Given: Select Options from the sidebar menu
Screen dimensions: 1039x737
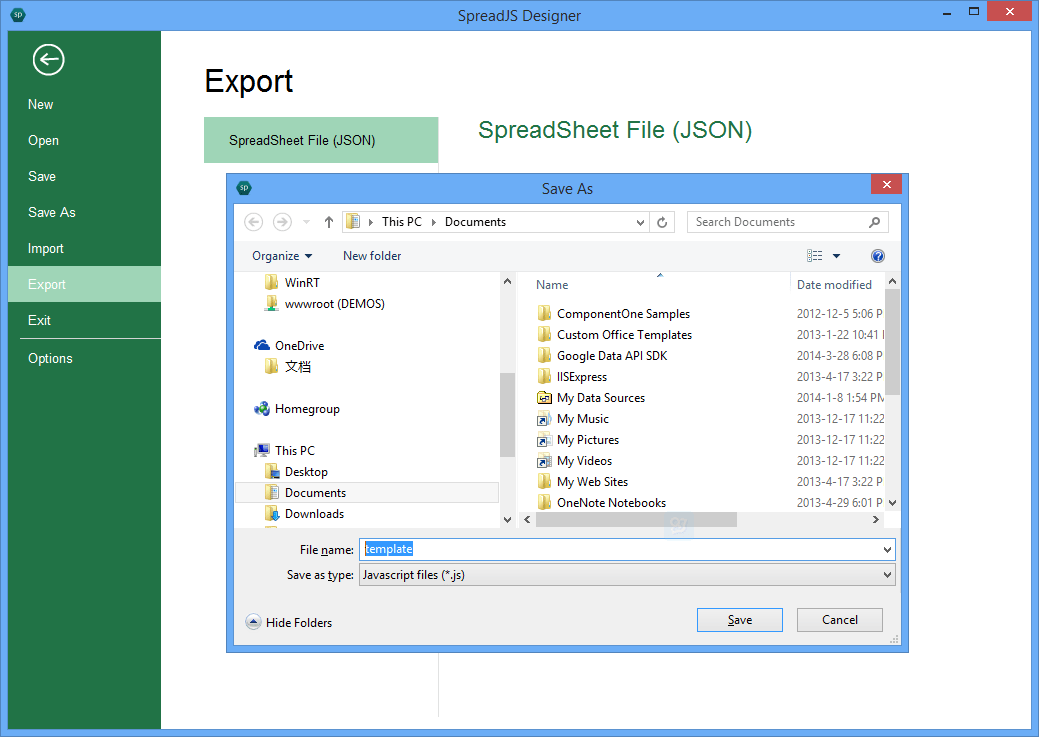Looking at the screenshot, I should pos(50,358).
